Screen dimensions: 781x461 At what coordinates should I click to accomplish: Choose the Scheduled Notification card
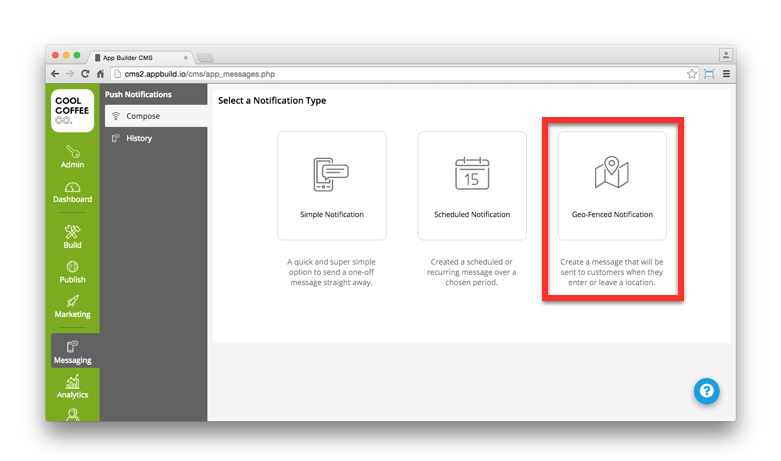point(472,186)
